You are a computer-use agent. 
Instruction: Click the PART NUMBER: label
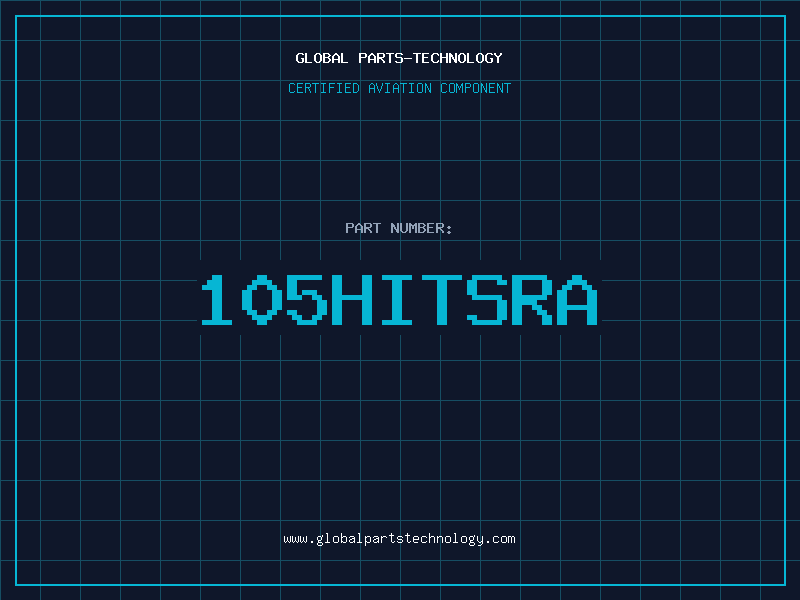pos(399,229)
